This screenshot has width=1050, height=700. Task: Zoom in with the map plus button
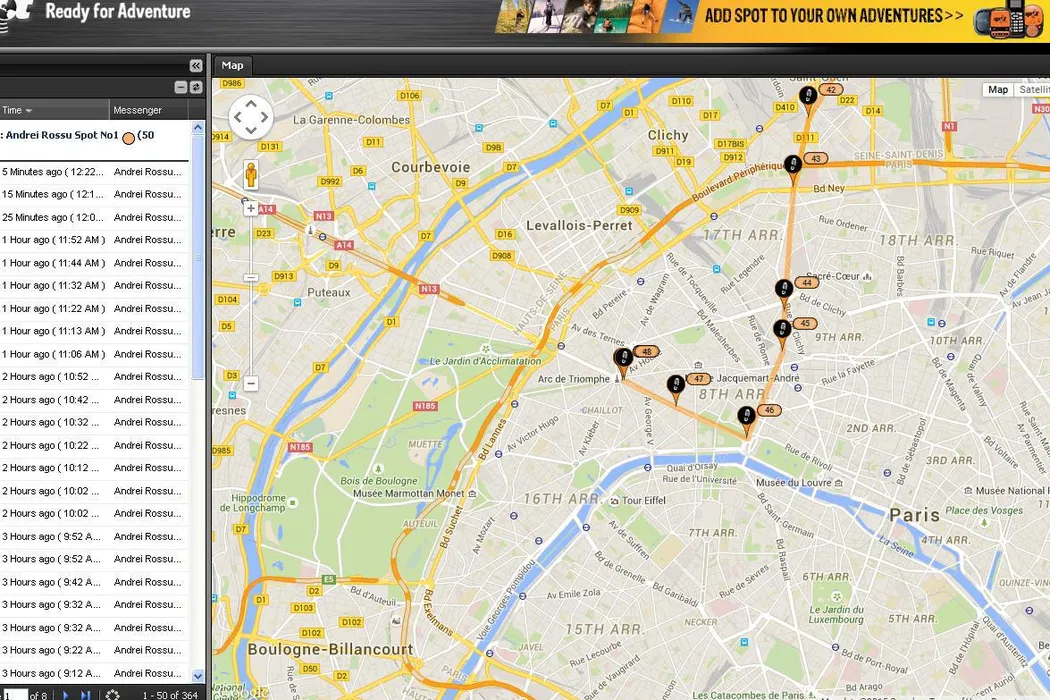coord(250,209)
